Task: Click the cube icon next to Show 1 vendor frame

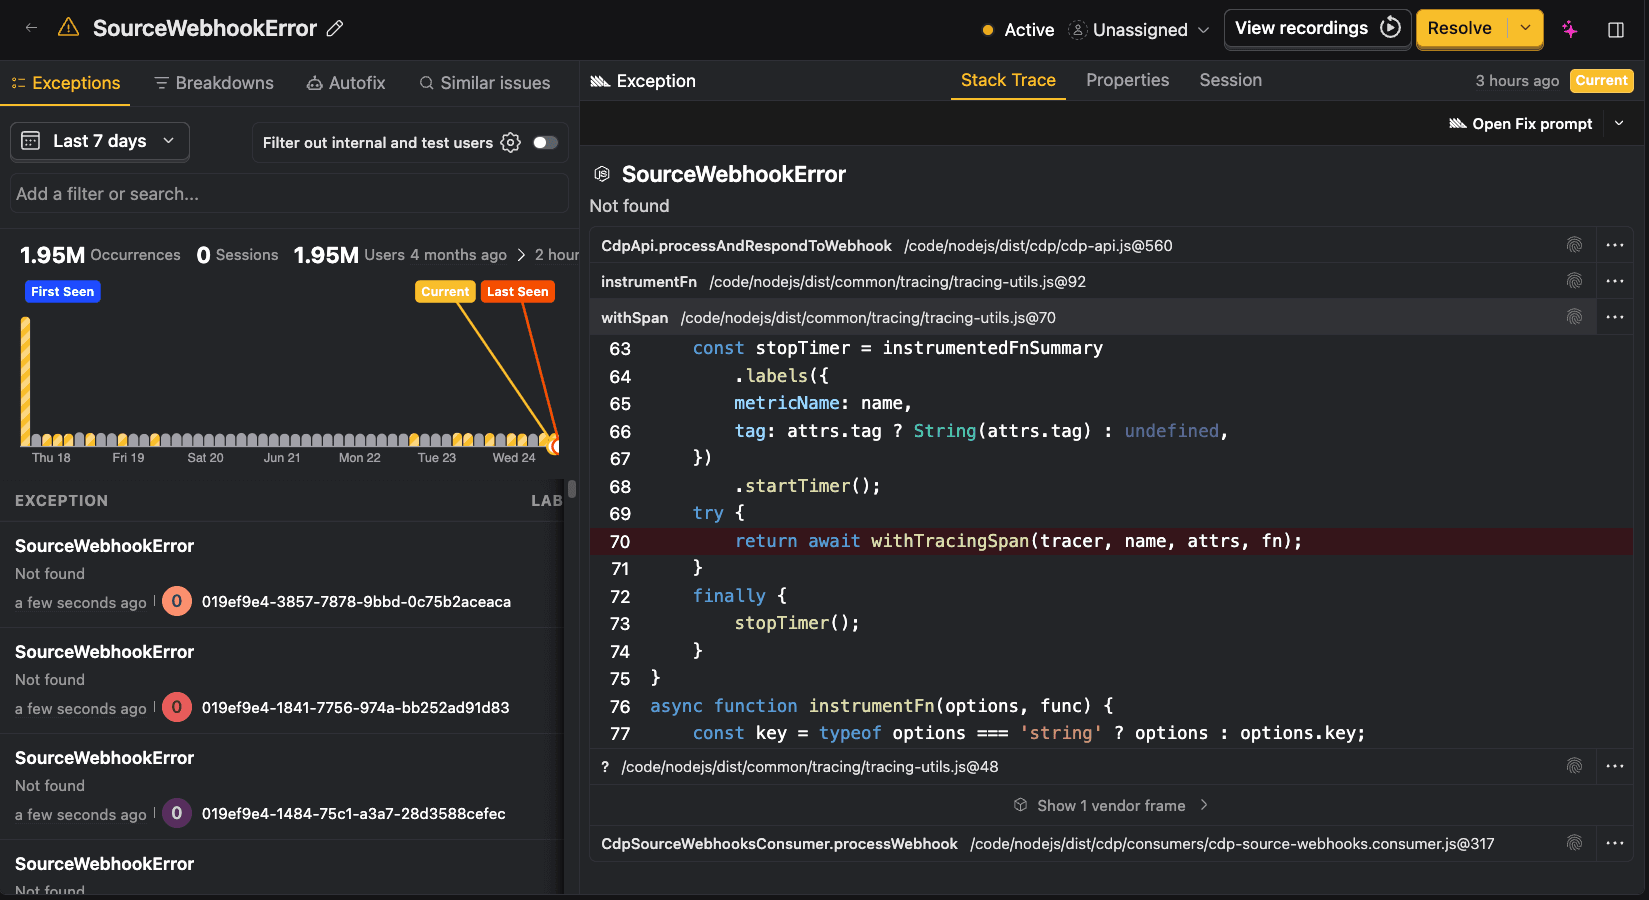Action: click(1021, 805)
